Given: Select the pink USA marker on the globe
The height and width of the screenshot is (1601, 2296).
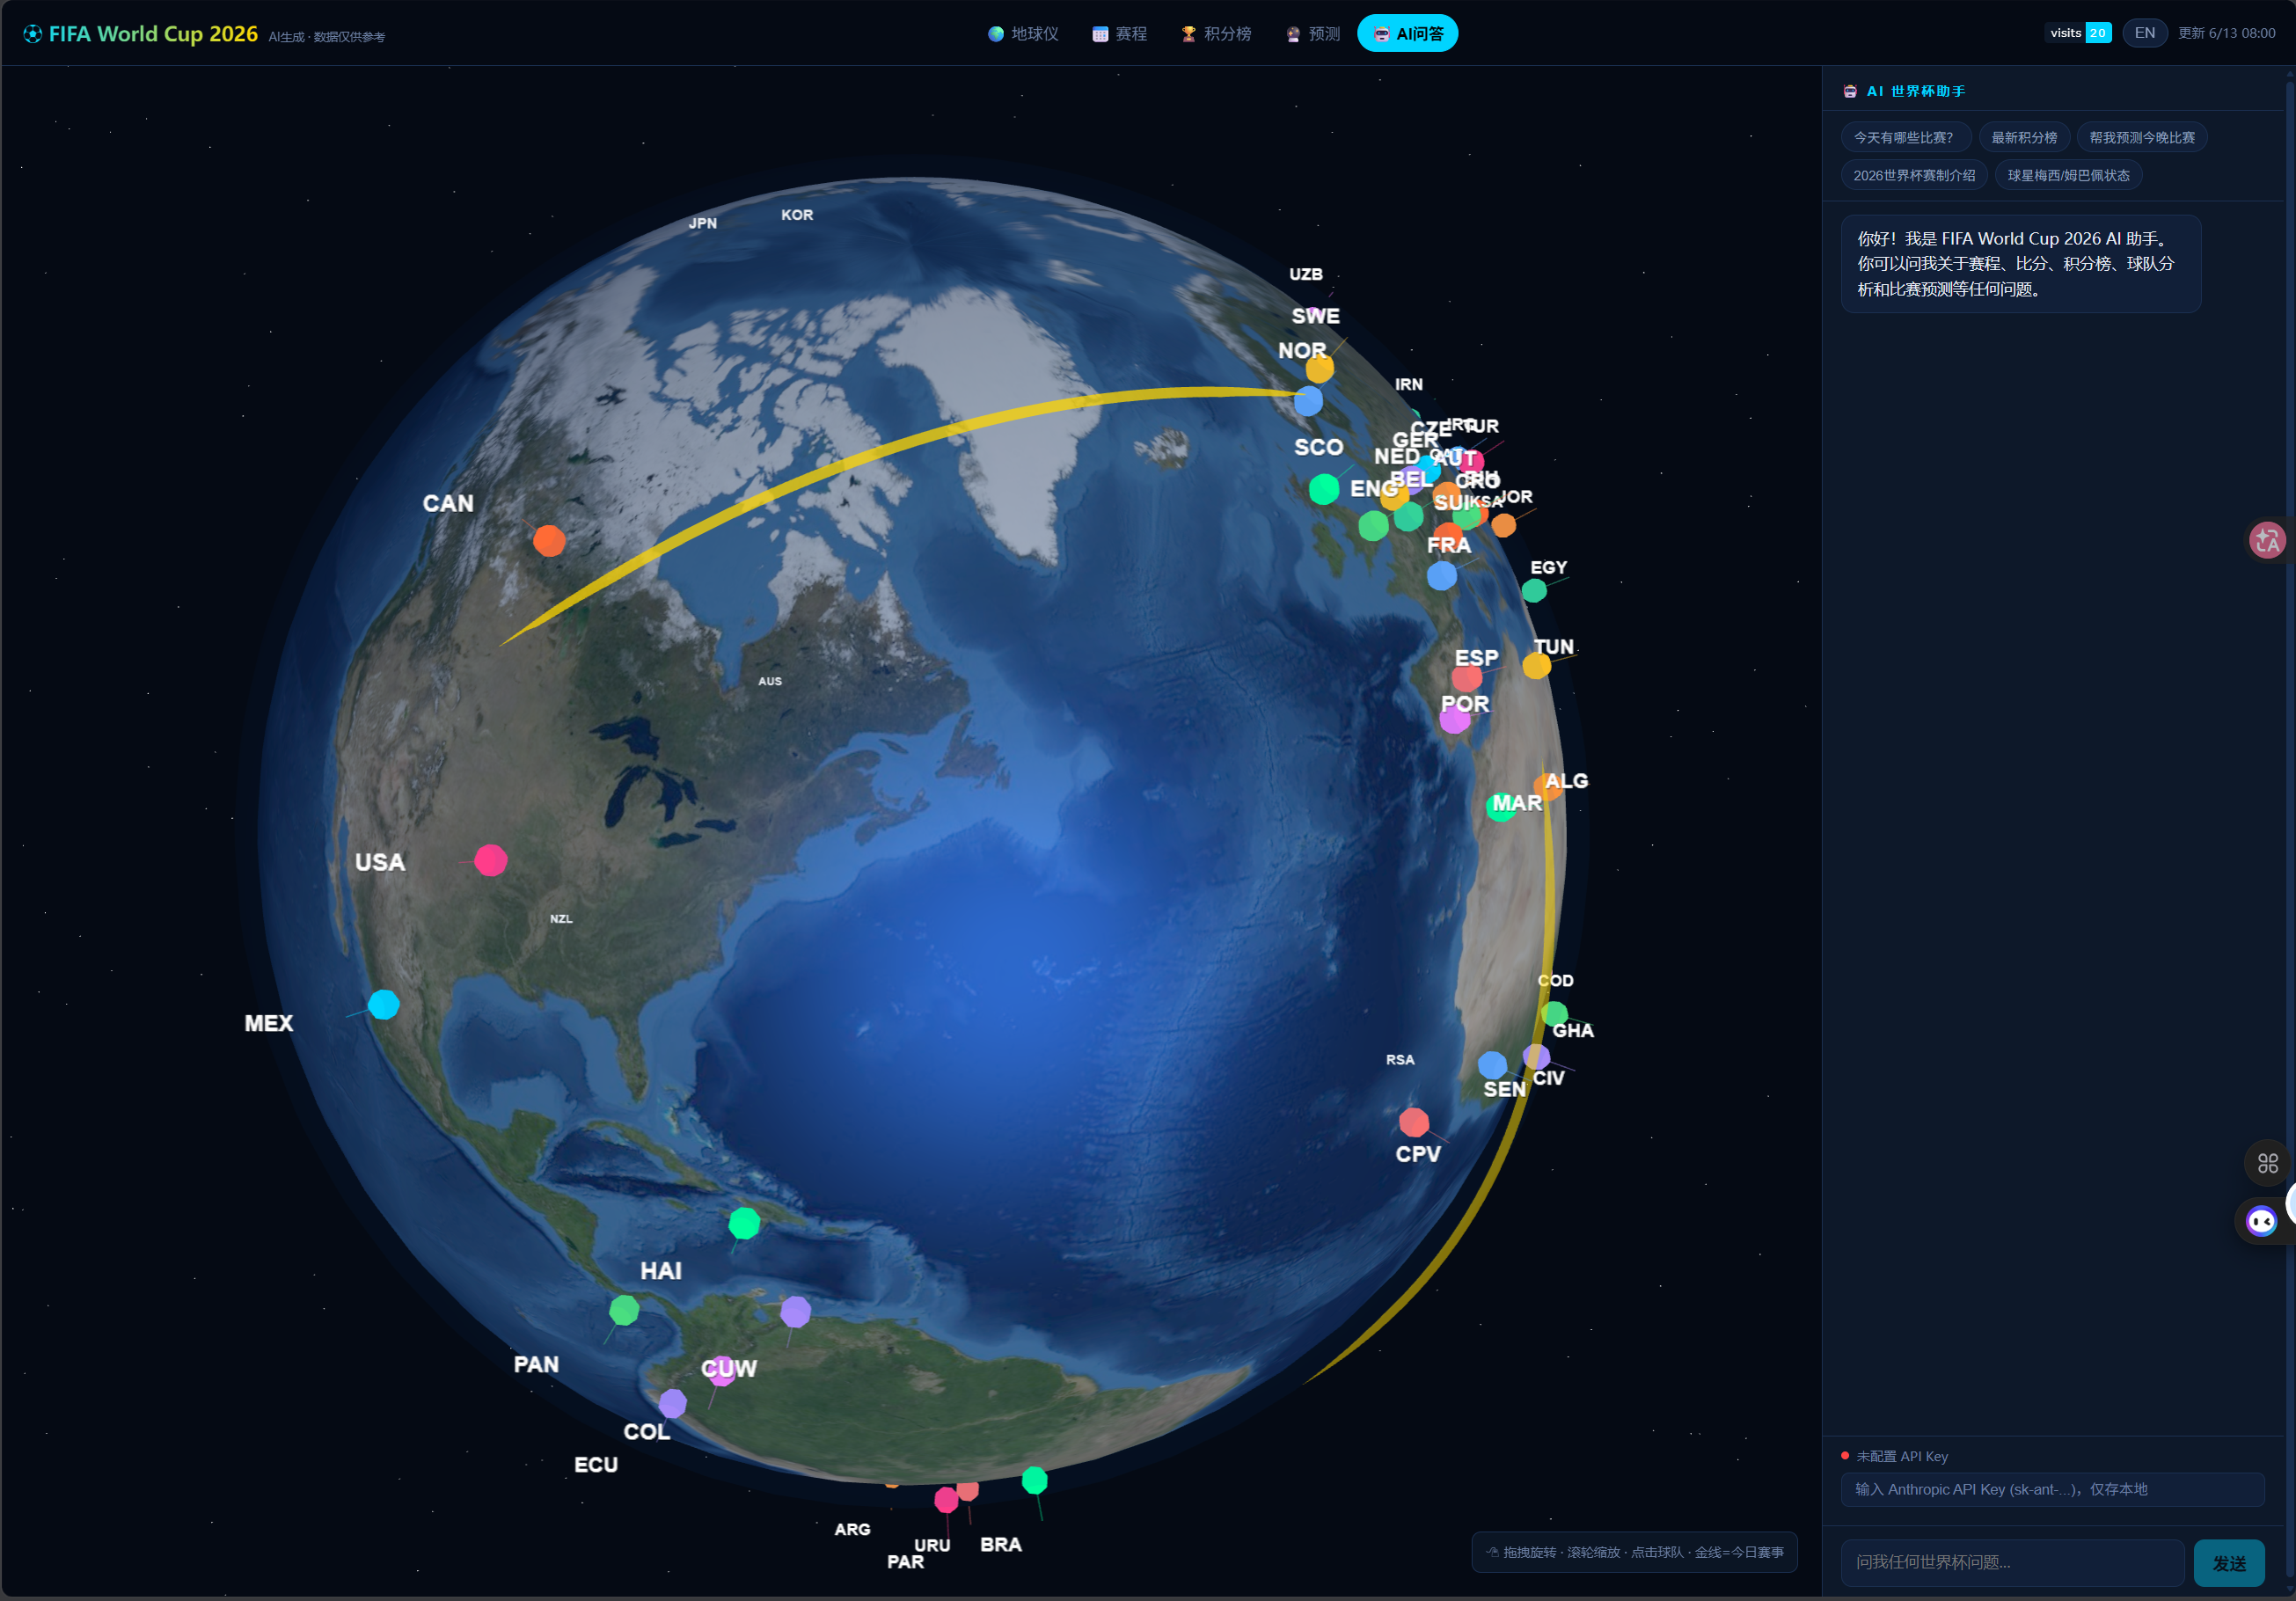Looking at the screenshot, I should [x=490, y=860].
